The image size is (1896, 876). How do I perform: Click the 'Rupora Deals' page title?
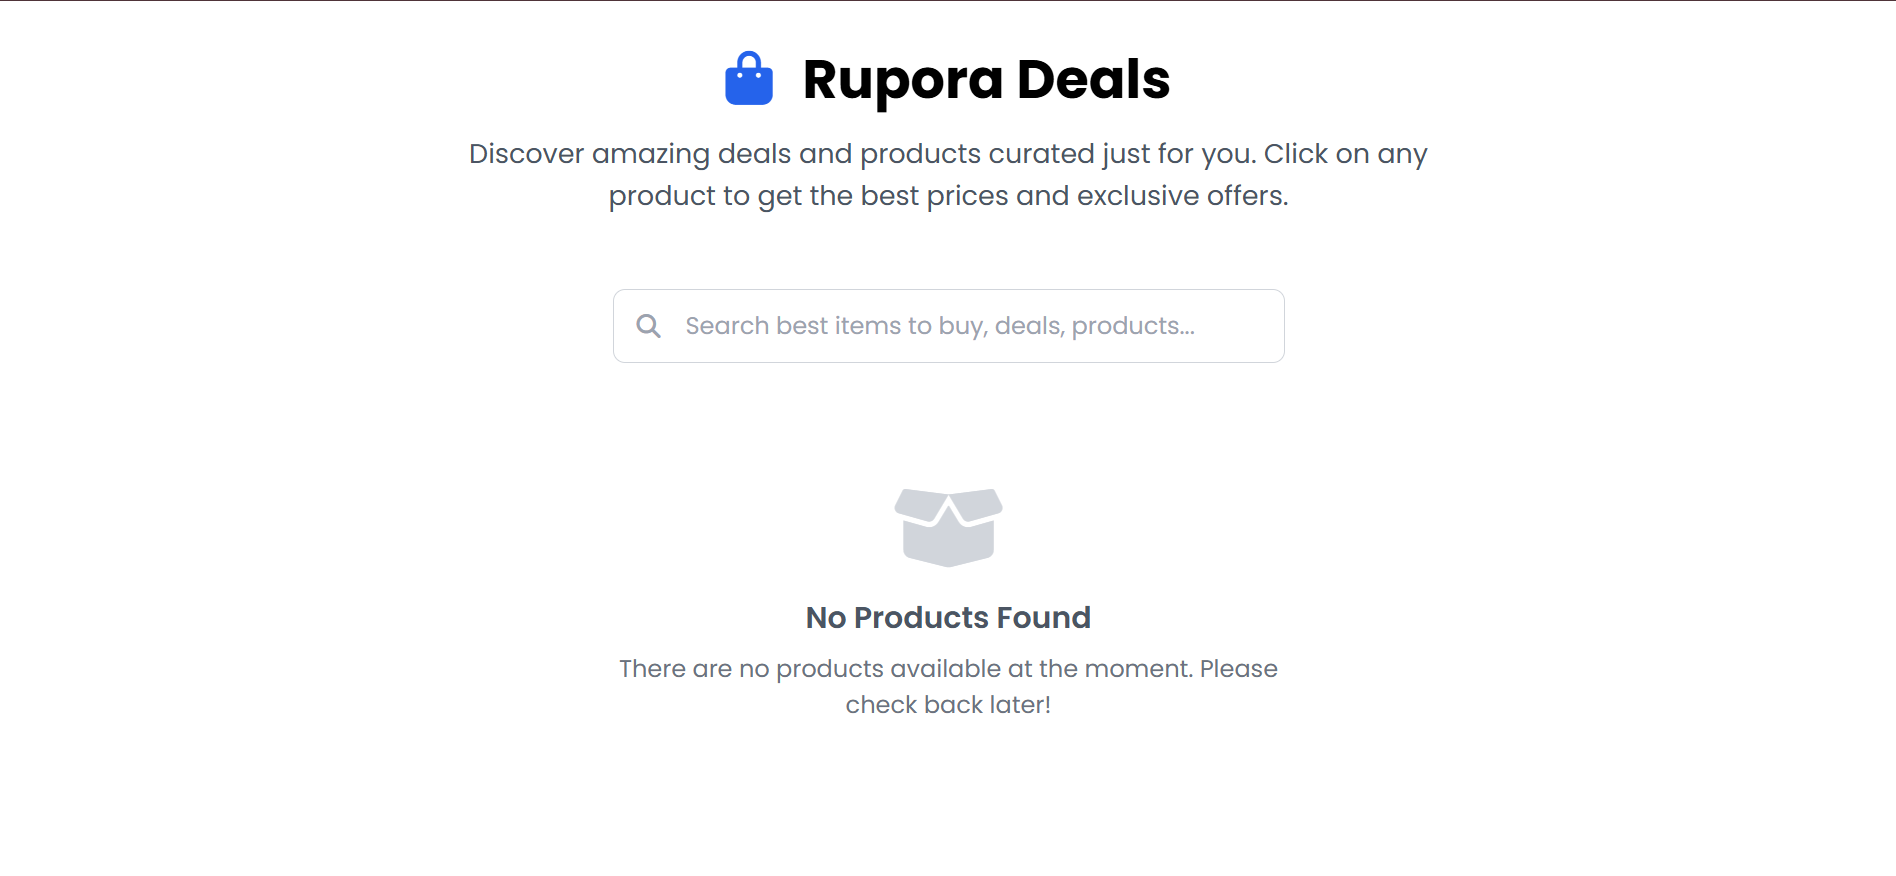pyautogui.click(x=986, y=79)
